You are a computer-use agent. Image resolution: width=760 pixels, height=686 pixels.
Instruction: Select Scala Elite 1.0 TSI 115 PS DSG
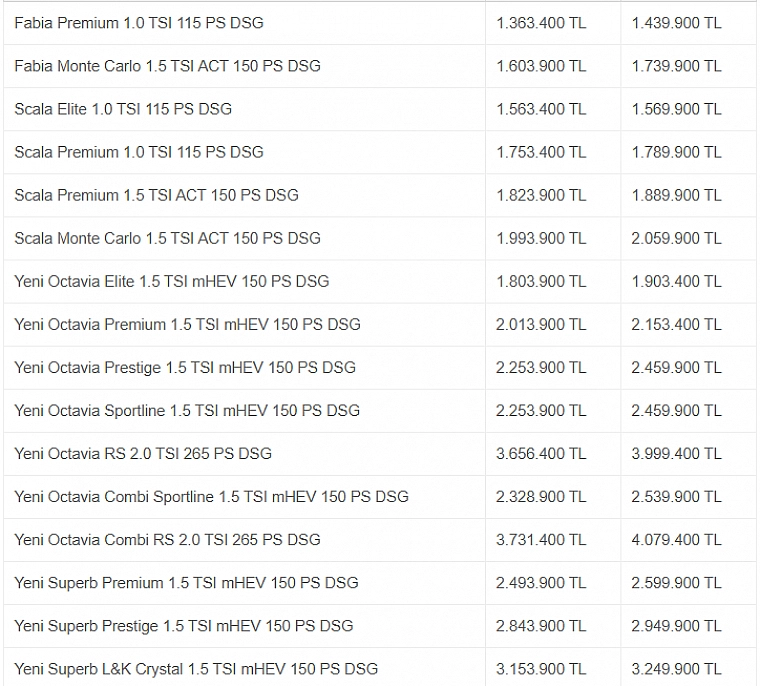pyautogui.click(x=123, y=109)
